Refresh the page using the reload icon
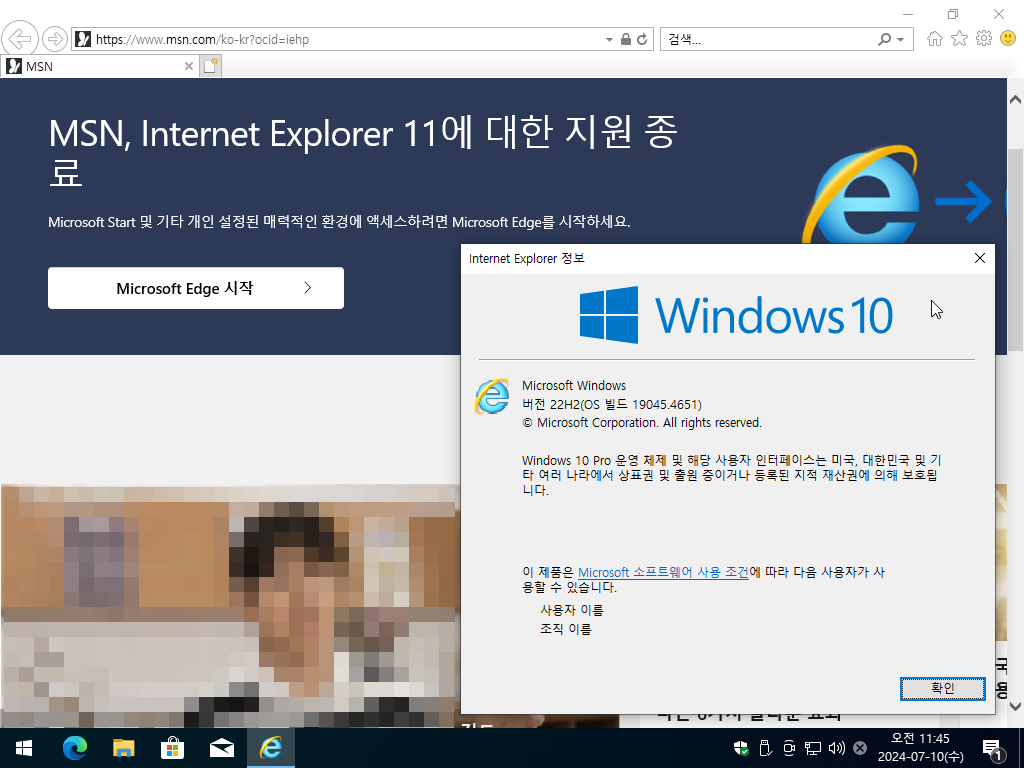The image size is (1024, 768). 643,39
